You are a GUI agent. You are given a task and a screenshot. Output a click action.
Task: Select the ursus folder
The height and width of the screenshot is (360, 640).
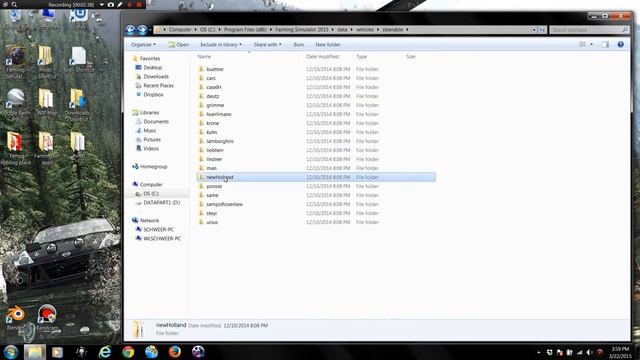(x=212, y=222)
